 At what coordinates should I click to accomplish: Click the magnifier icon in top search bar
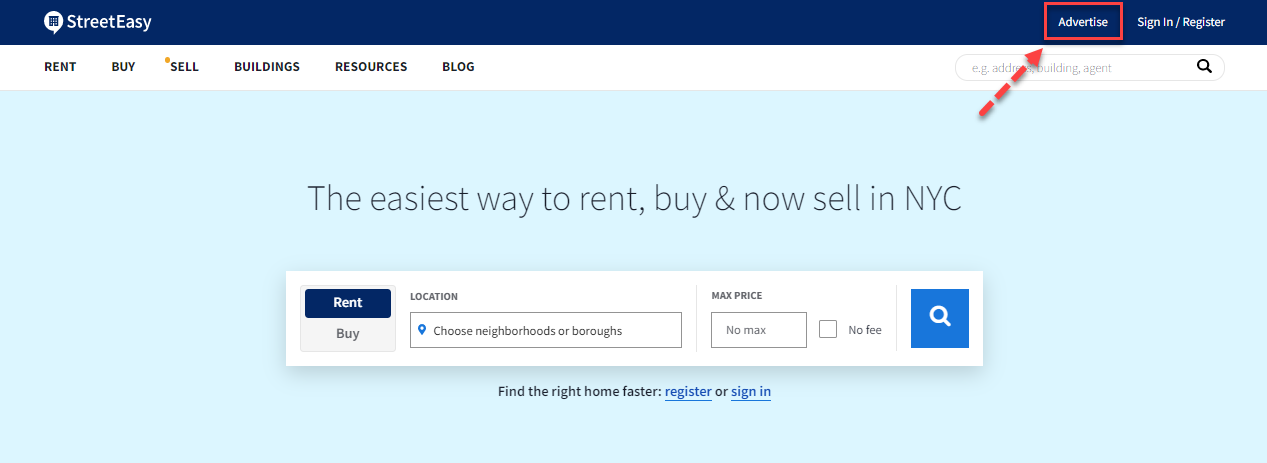[1204, 67]
